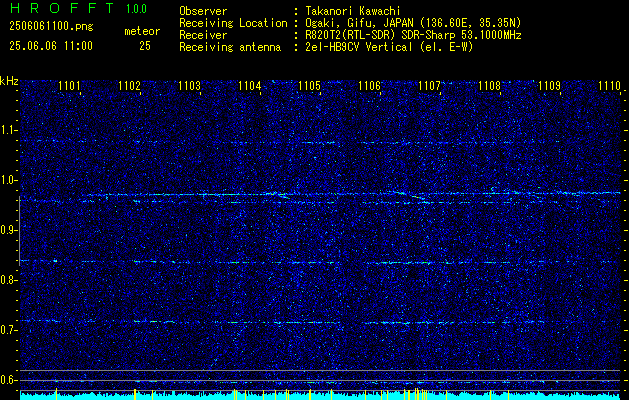
Task: Click the Observer label
Action: click(x=203, y=11)
